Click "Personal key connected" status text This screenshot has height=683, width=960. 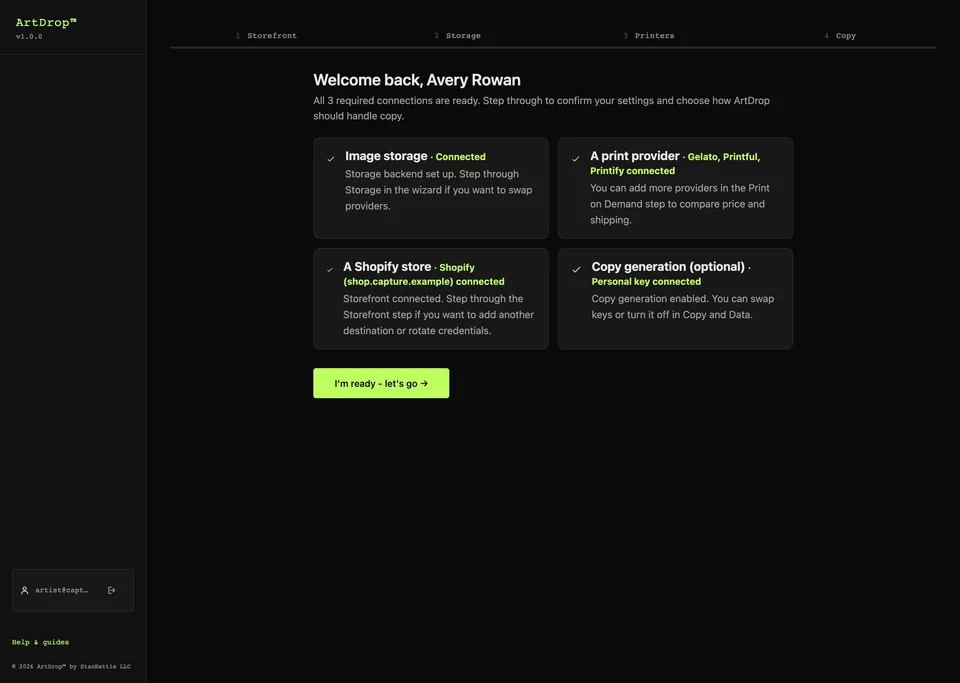tap(646, 282)
